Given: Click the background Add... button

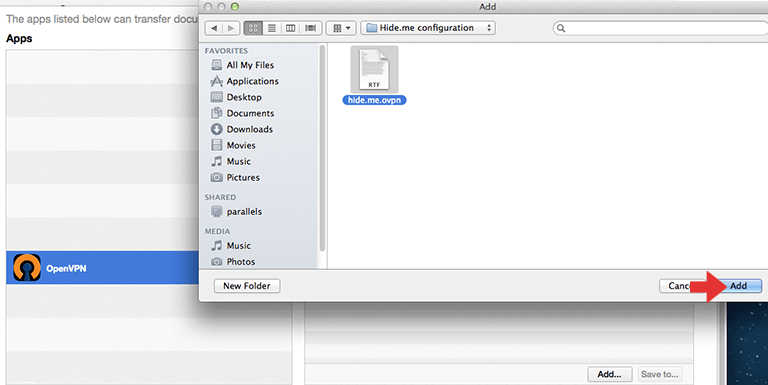Looking at the screenshot, I should [x=609, y=374].
